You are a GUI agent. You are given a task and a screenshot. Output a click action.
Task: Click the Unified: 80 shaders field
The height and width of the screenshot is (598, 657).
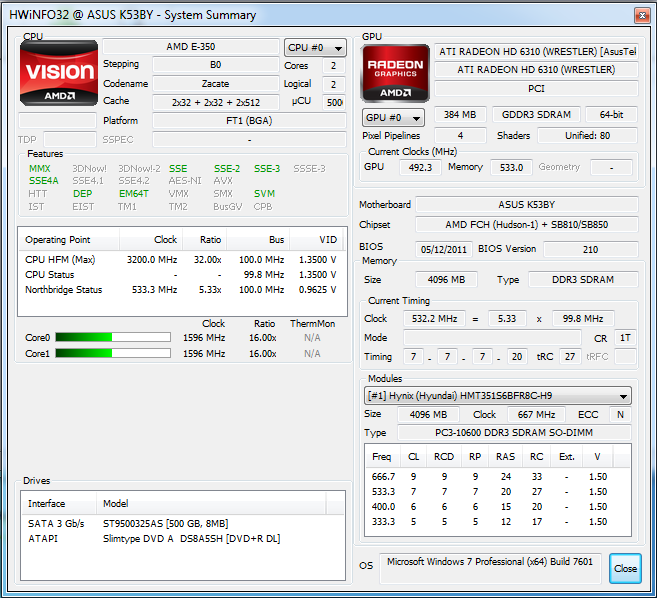pos(587,135)
